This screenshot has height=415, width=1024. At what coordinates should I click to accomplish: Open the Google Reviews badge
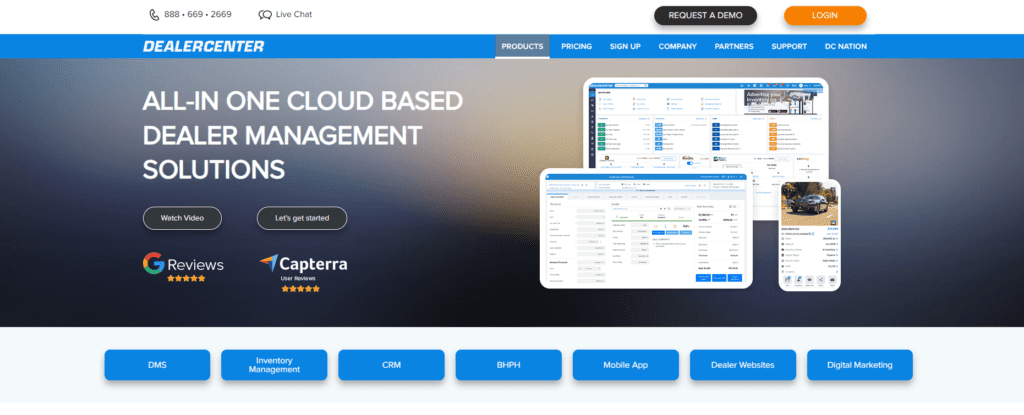pyautogui.click(x=184, y=267)
